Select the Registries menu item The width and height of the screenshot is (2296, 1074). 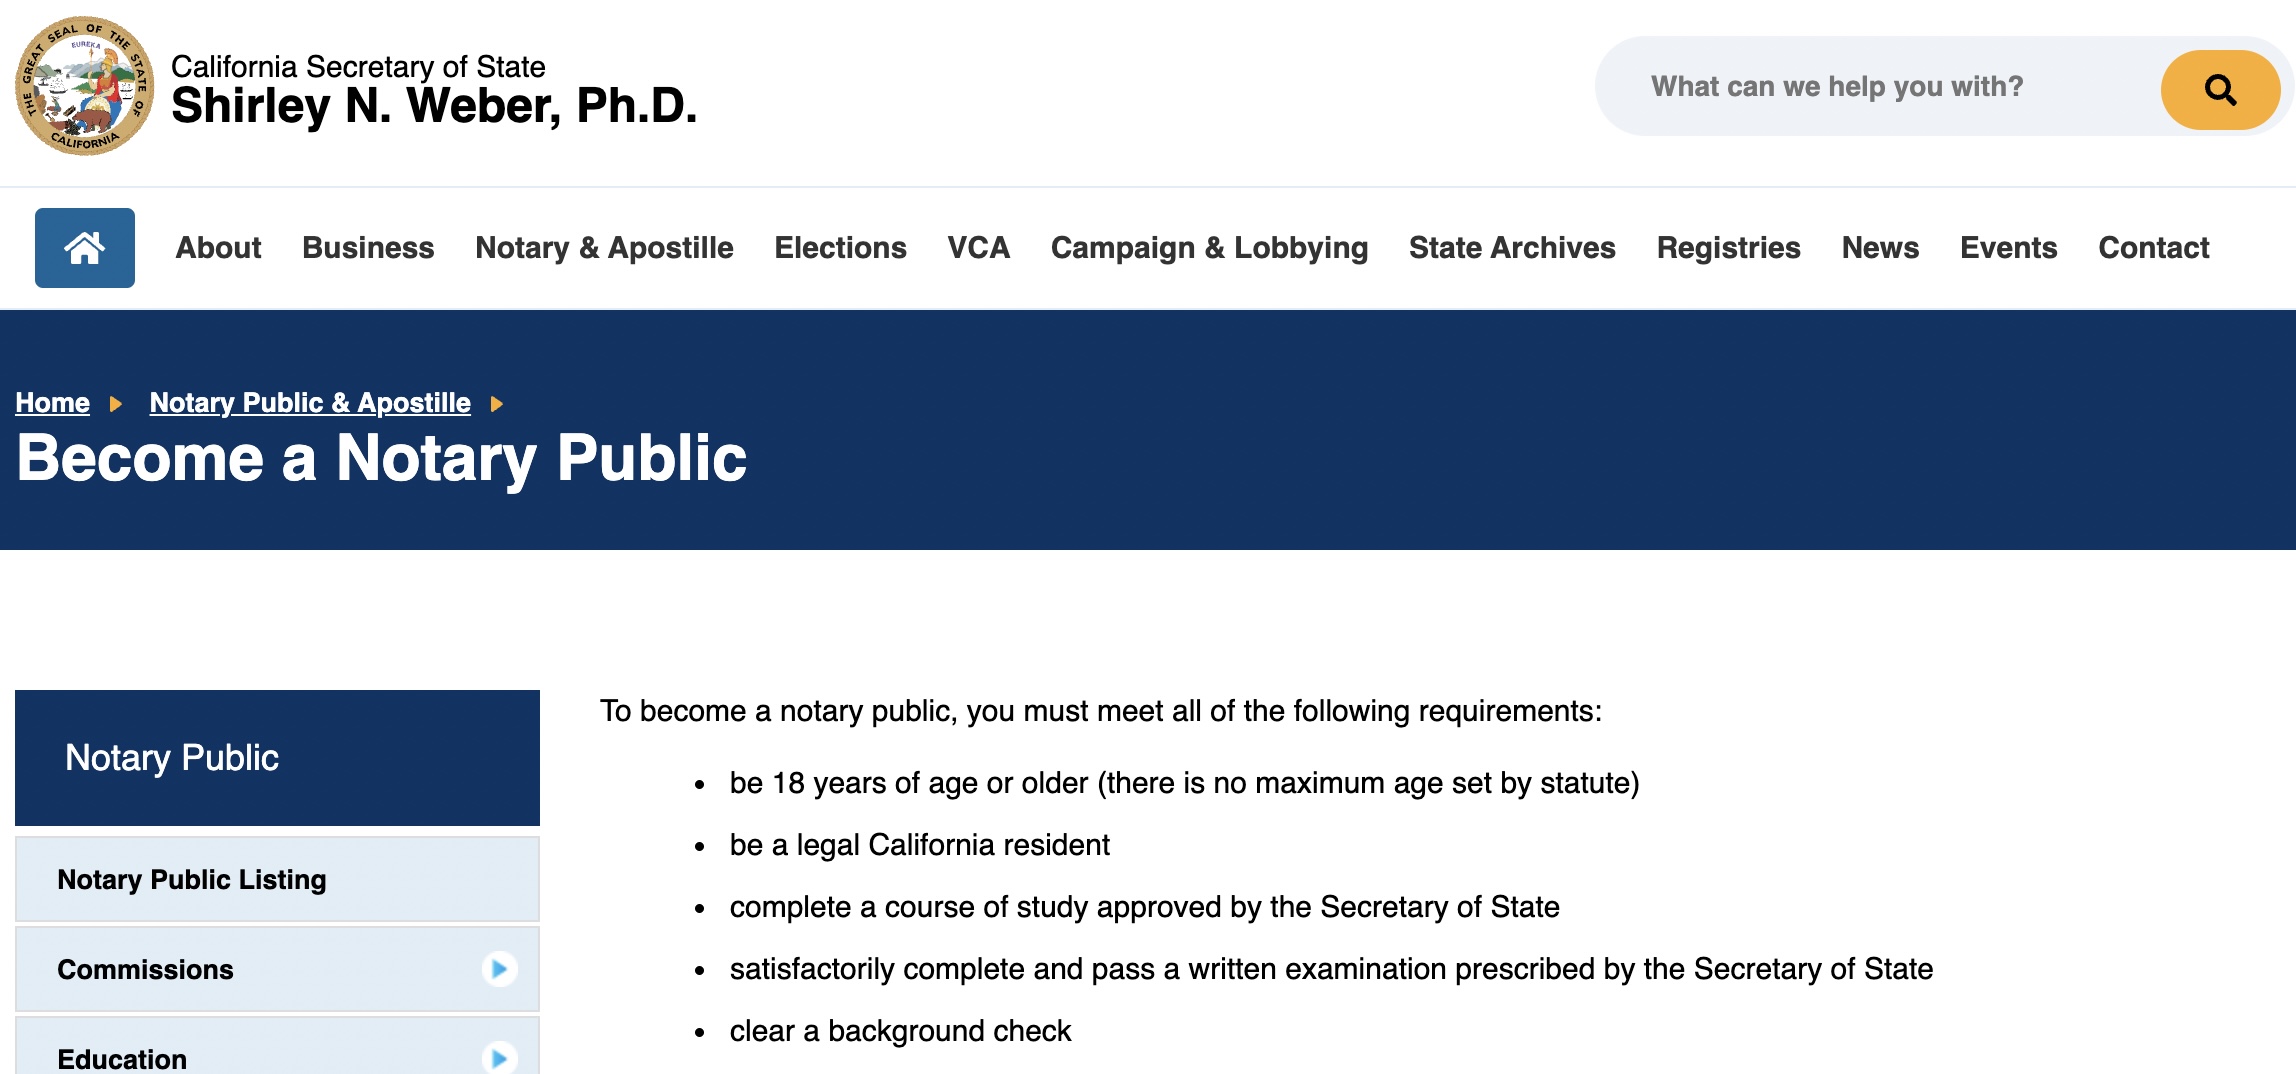click(x=1728, y=248)
